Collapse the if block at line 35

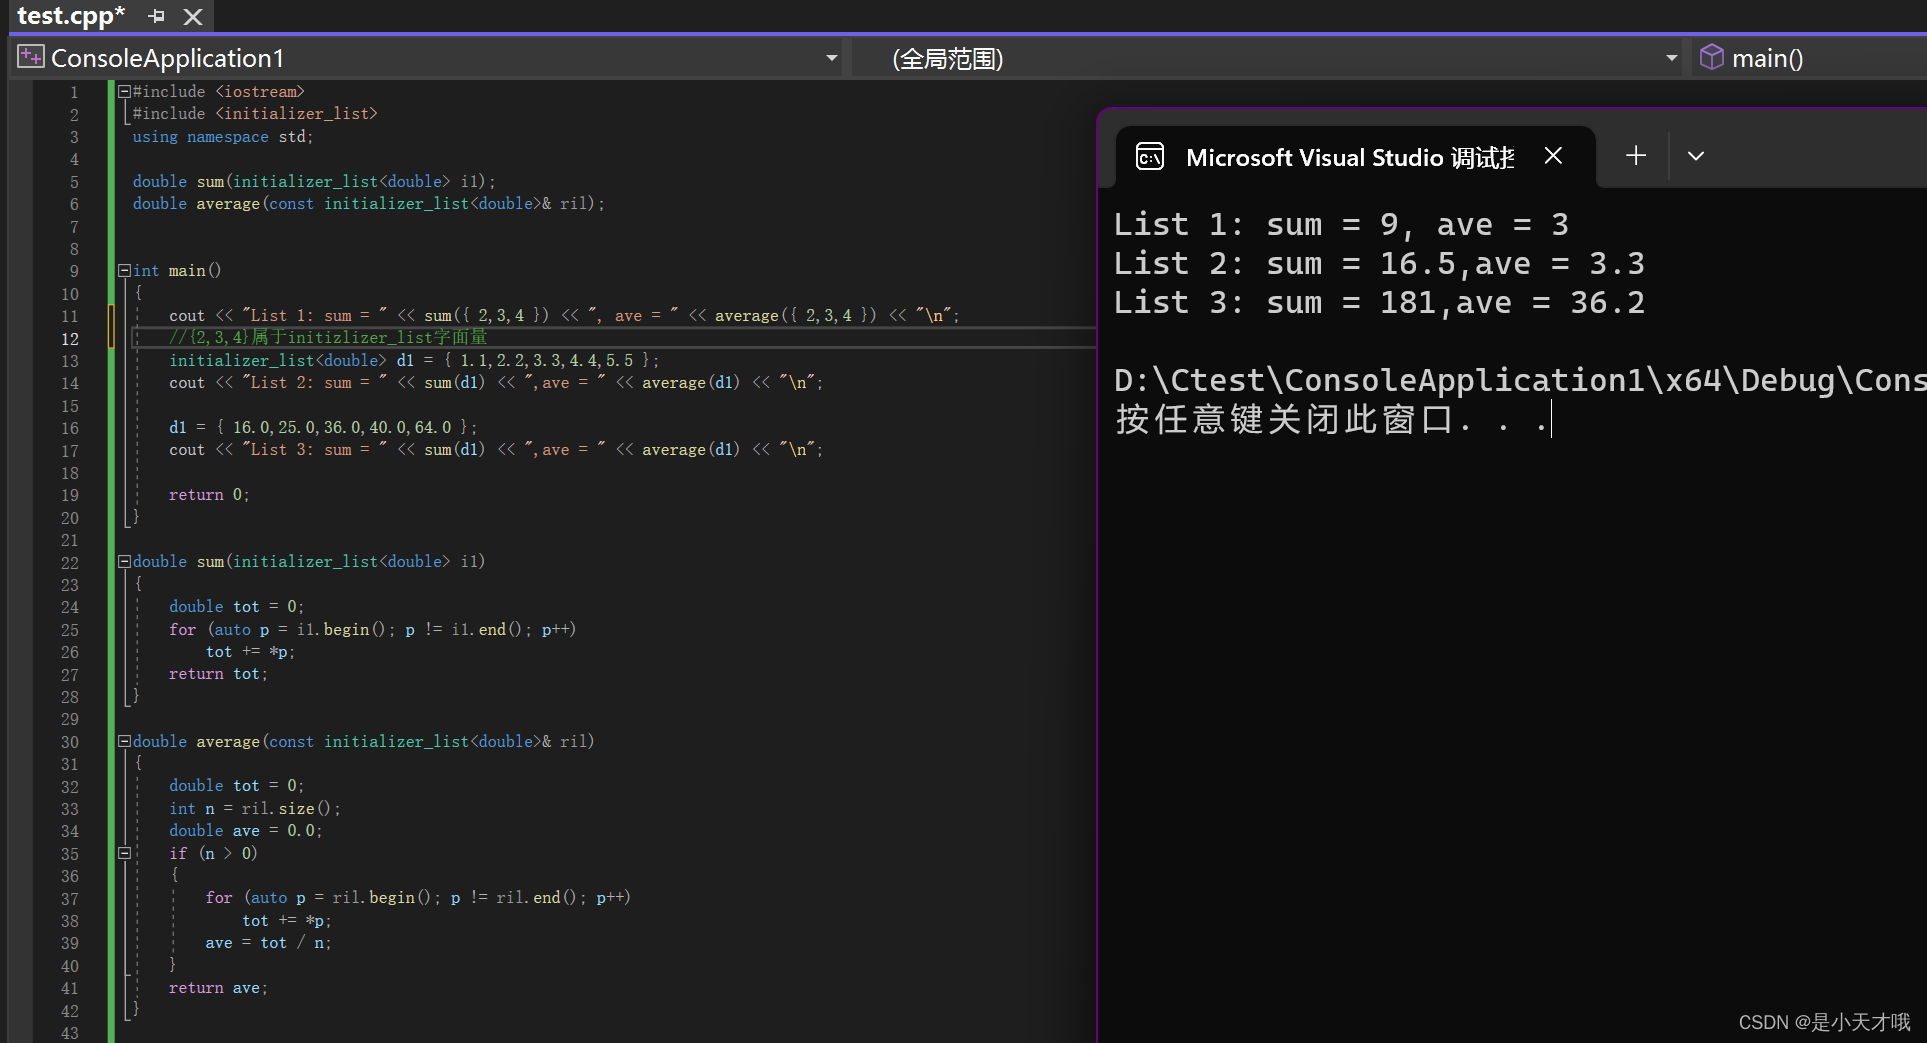click(124, 853)
